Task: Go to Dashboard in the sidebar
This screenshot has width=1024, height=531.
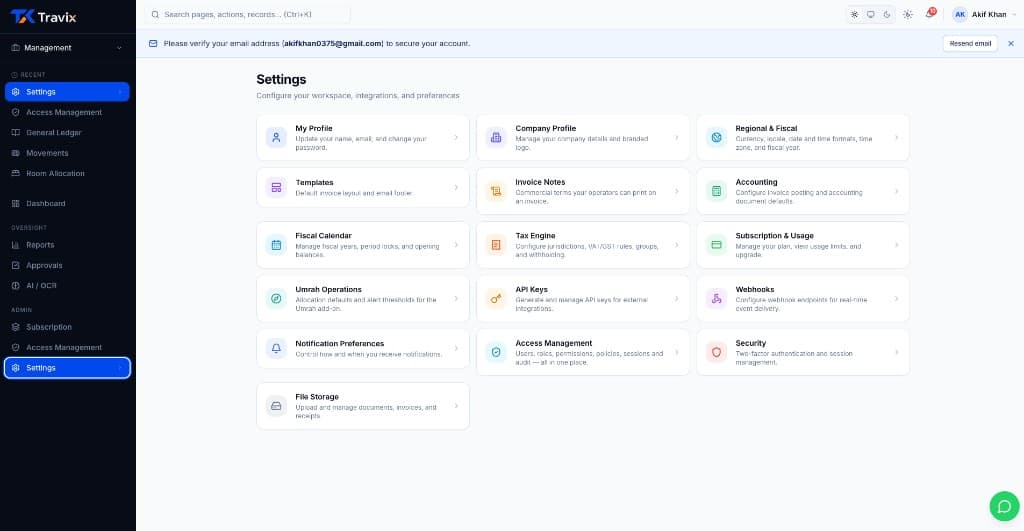Action: (x=67, y=203)
